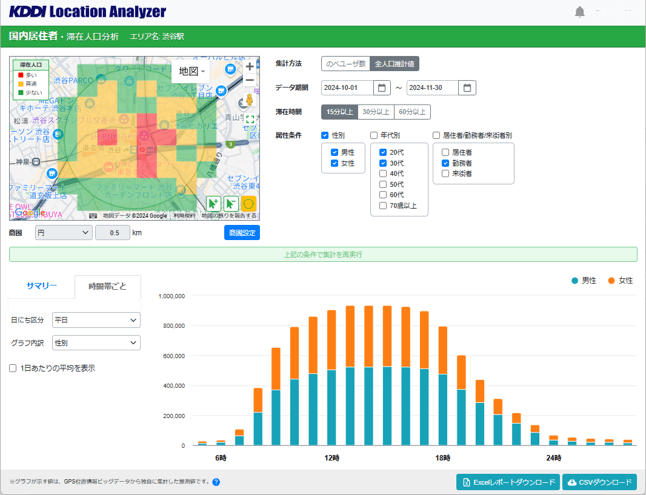This screenshot has height=495, width=646.
Task: Select 60分以上 stay time option
Action: tap(412, 112)
